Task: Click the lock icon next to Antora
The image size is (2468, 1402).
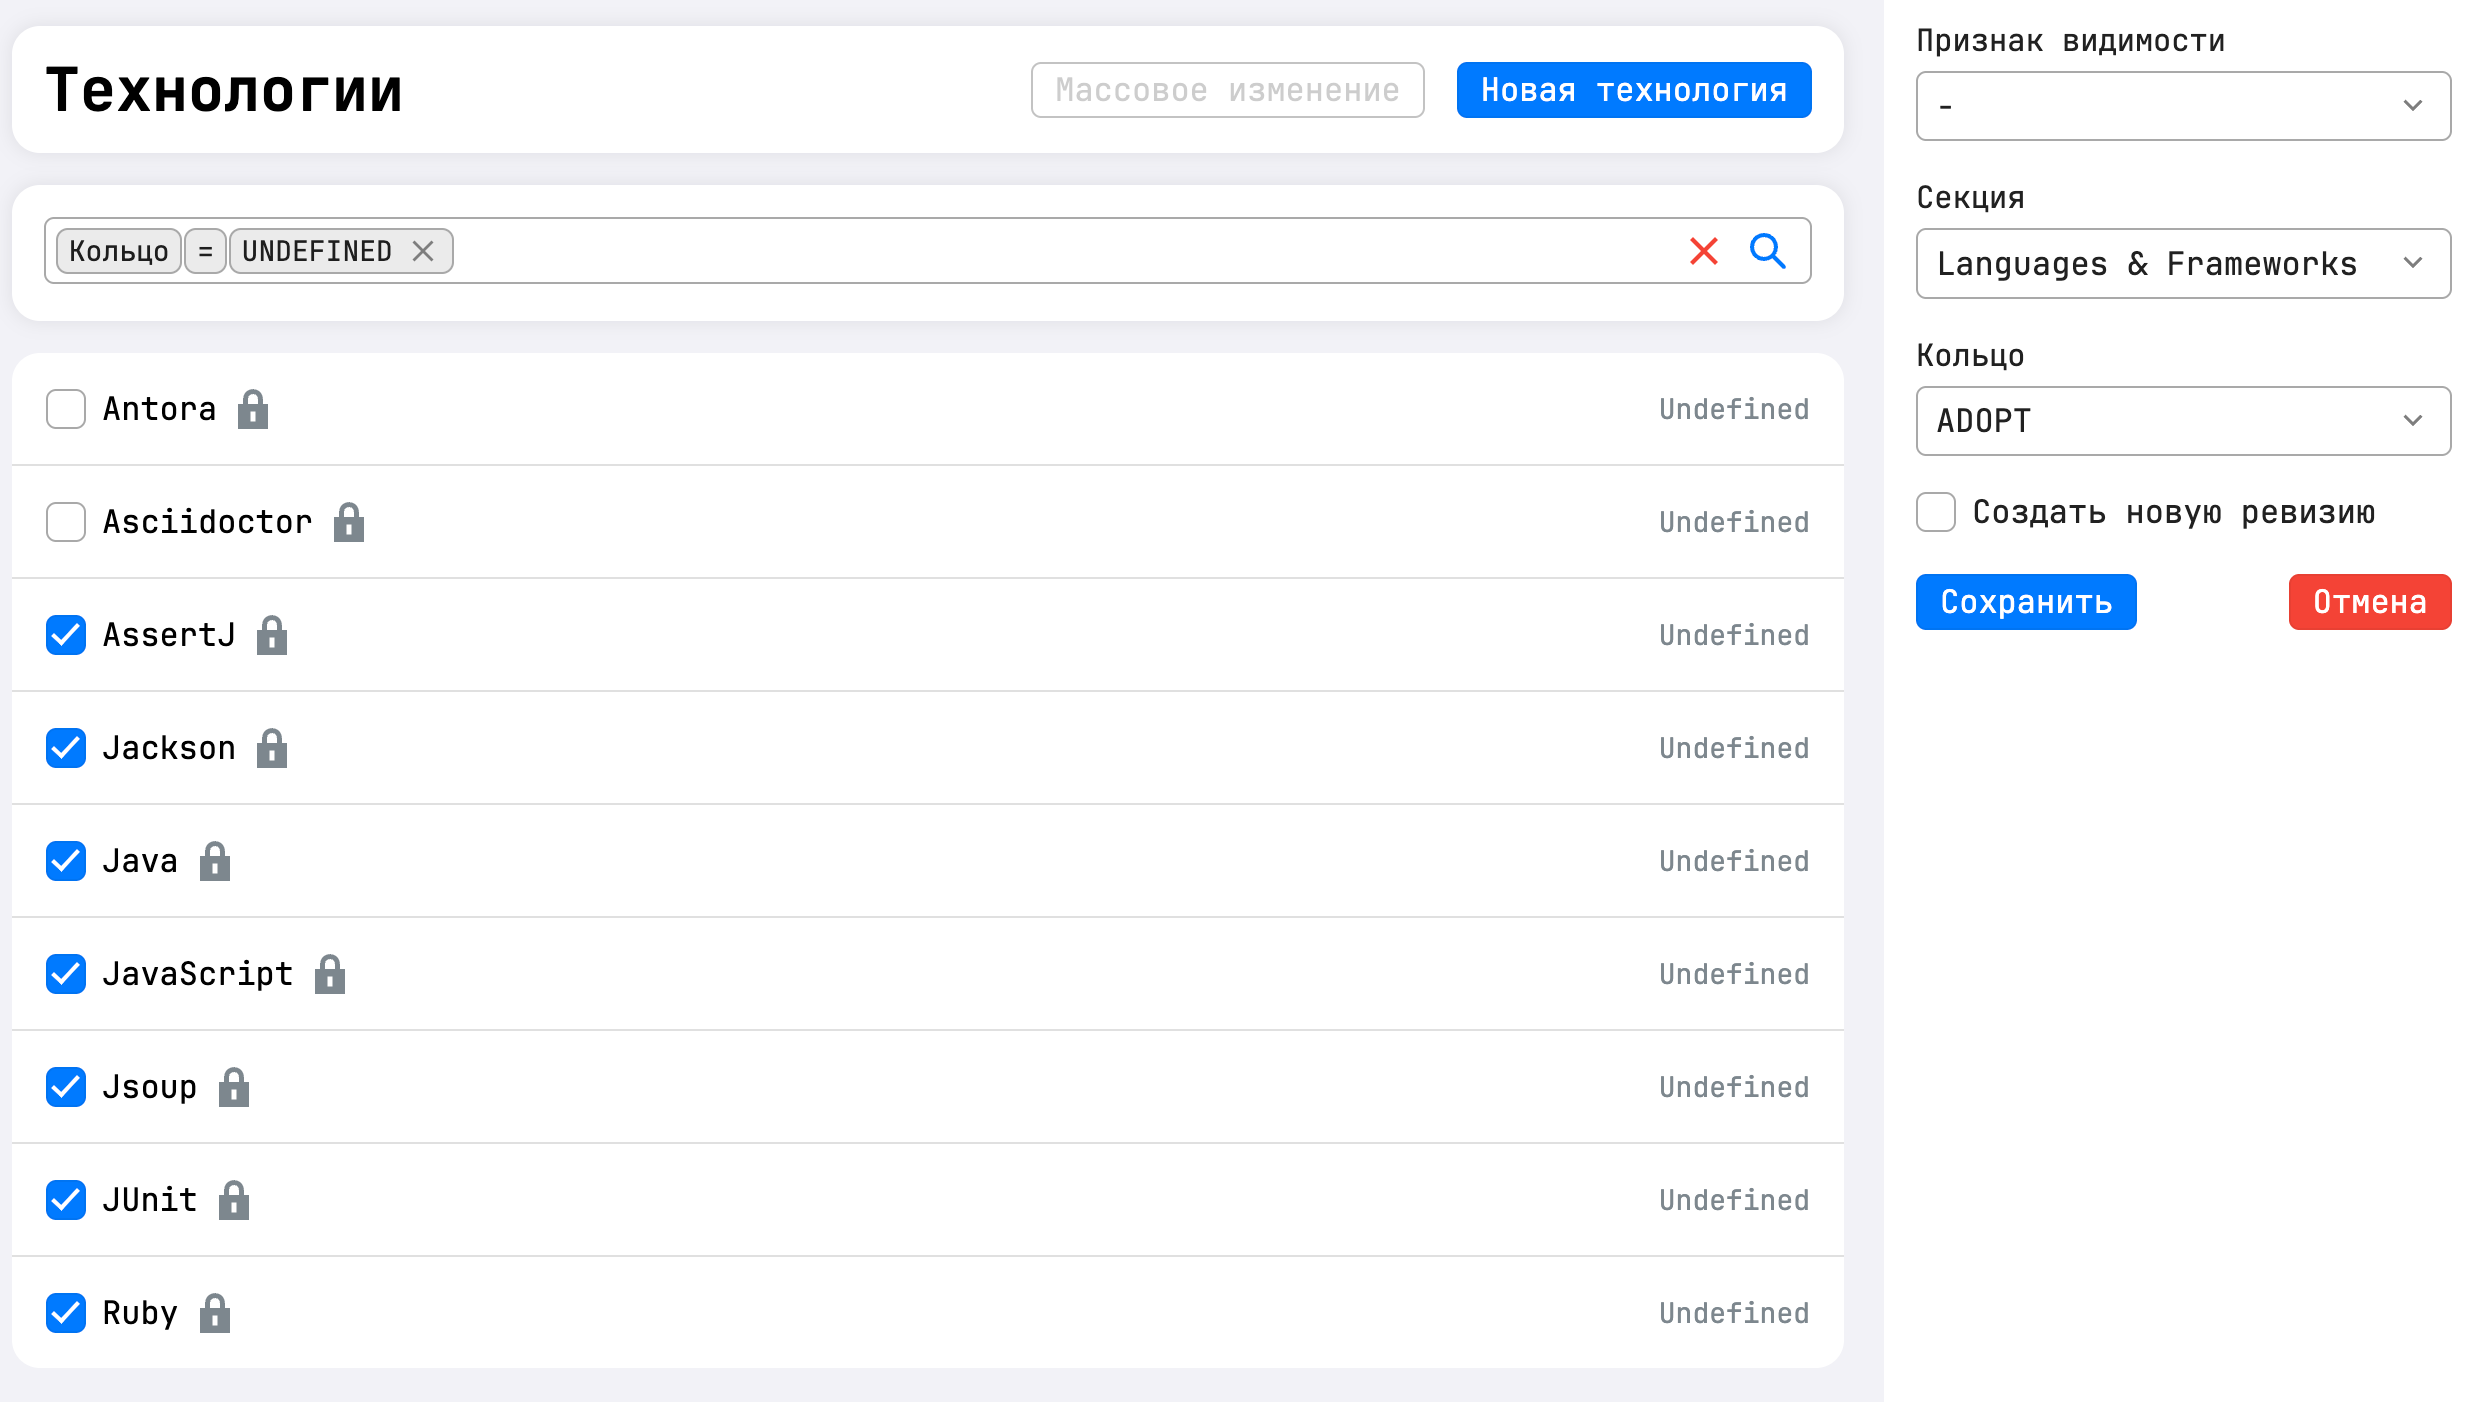Action: pos(253,409)
